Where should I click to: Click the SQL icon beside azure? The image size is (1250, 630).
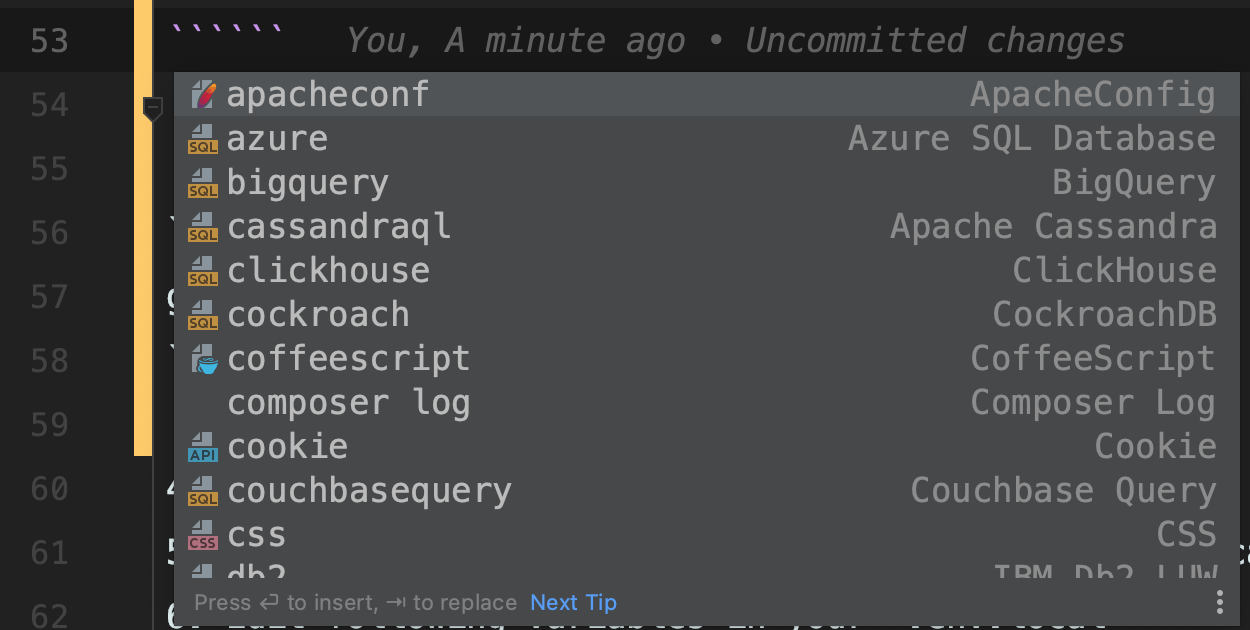(x=202, y=138)
